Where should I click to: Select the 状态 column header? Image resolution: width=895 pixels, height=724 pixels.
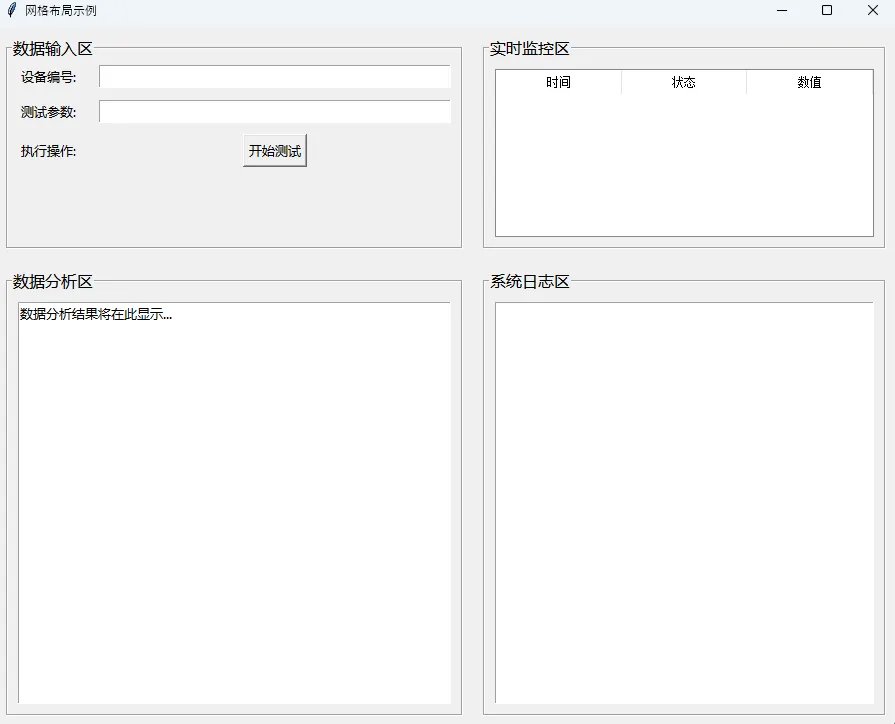pyautogui.click(x=683, y=83)
